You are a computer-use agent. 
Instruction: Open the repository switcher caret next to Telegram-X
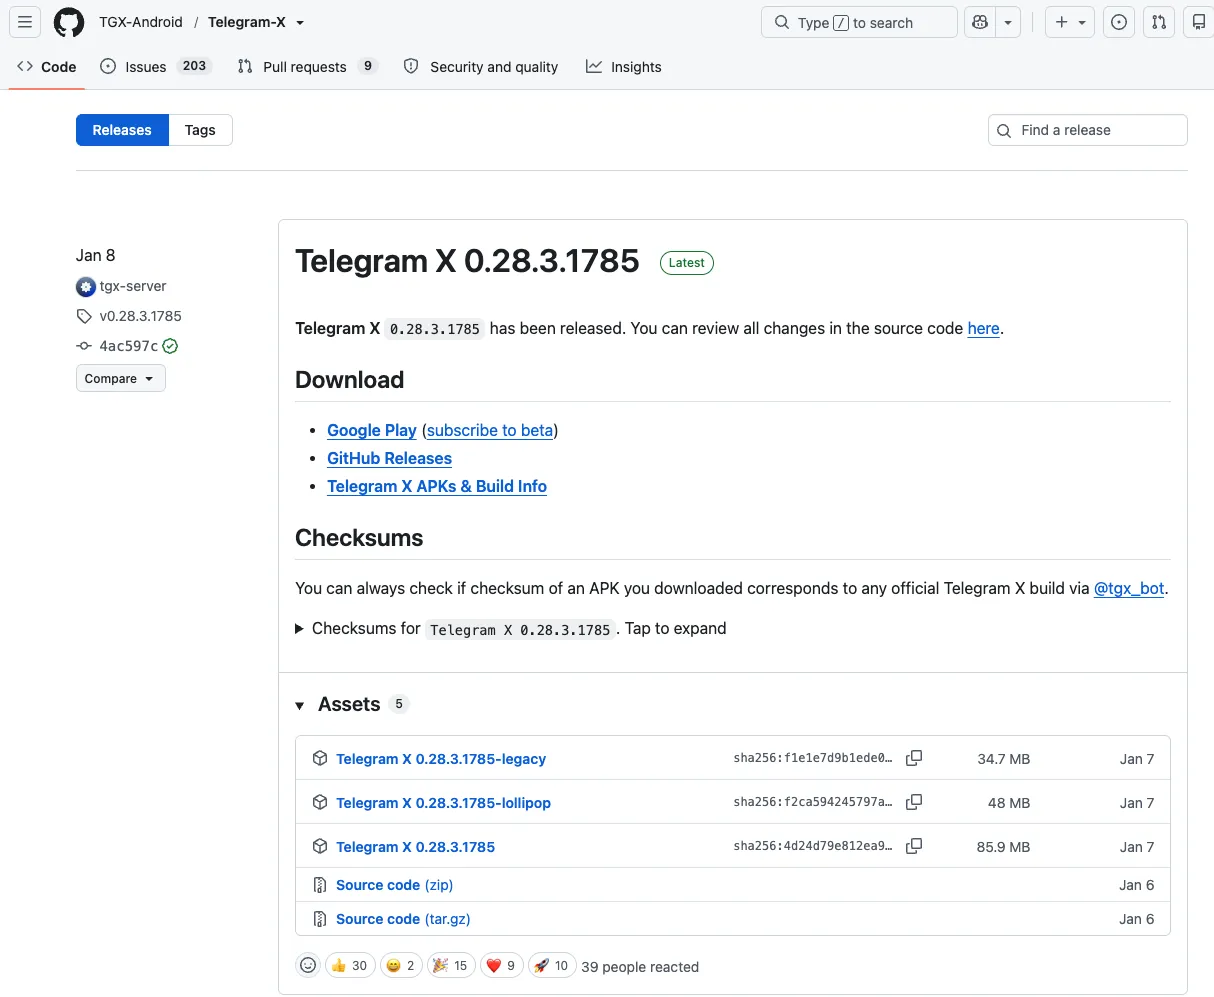pos(300,23)
